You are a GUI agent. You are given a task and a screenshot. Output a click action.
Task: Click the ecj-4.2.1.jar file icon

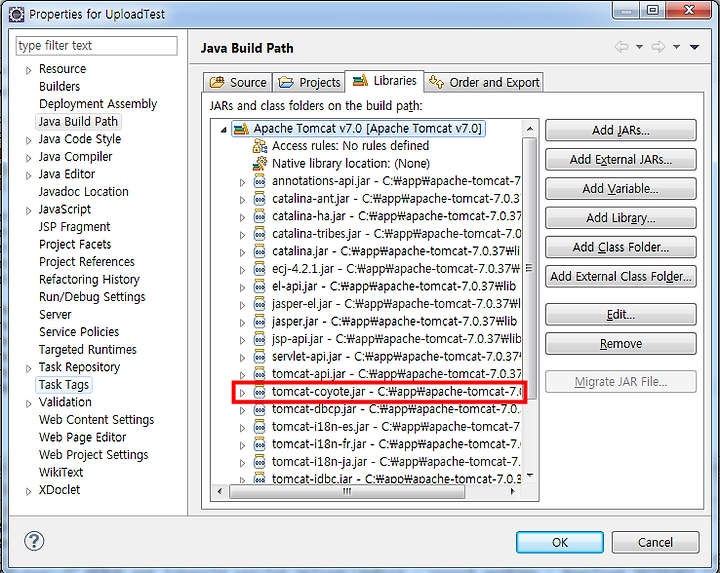[260, 269]
